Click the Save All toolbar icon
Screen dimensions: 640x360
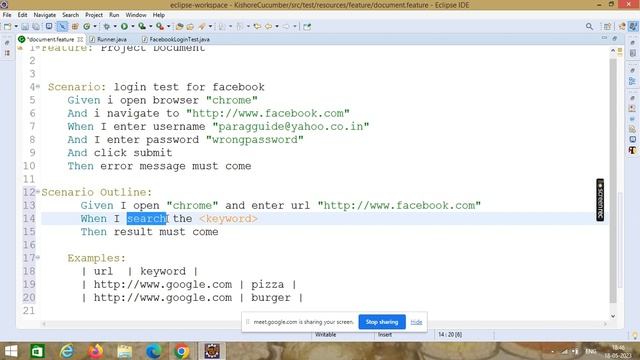pos(36,27)
